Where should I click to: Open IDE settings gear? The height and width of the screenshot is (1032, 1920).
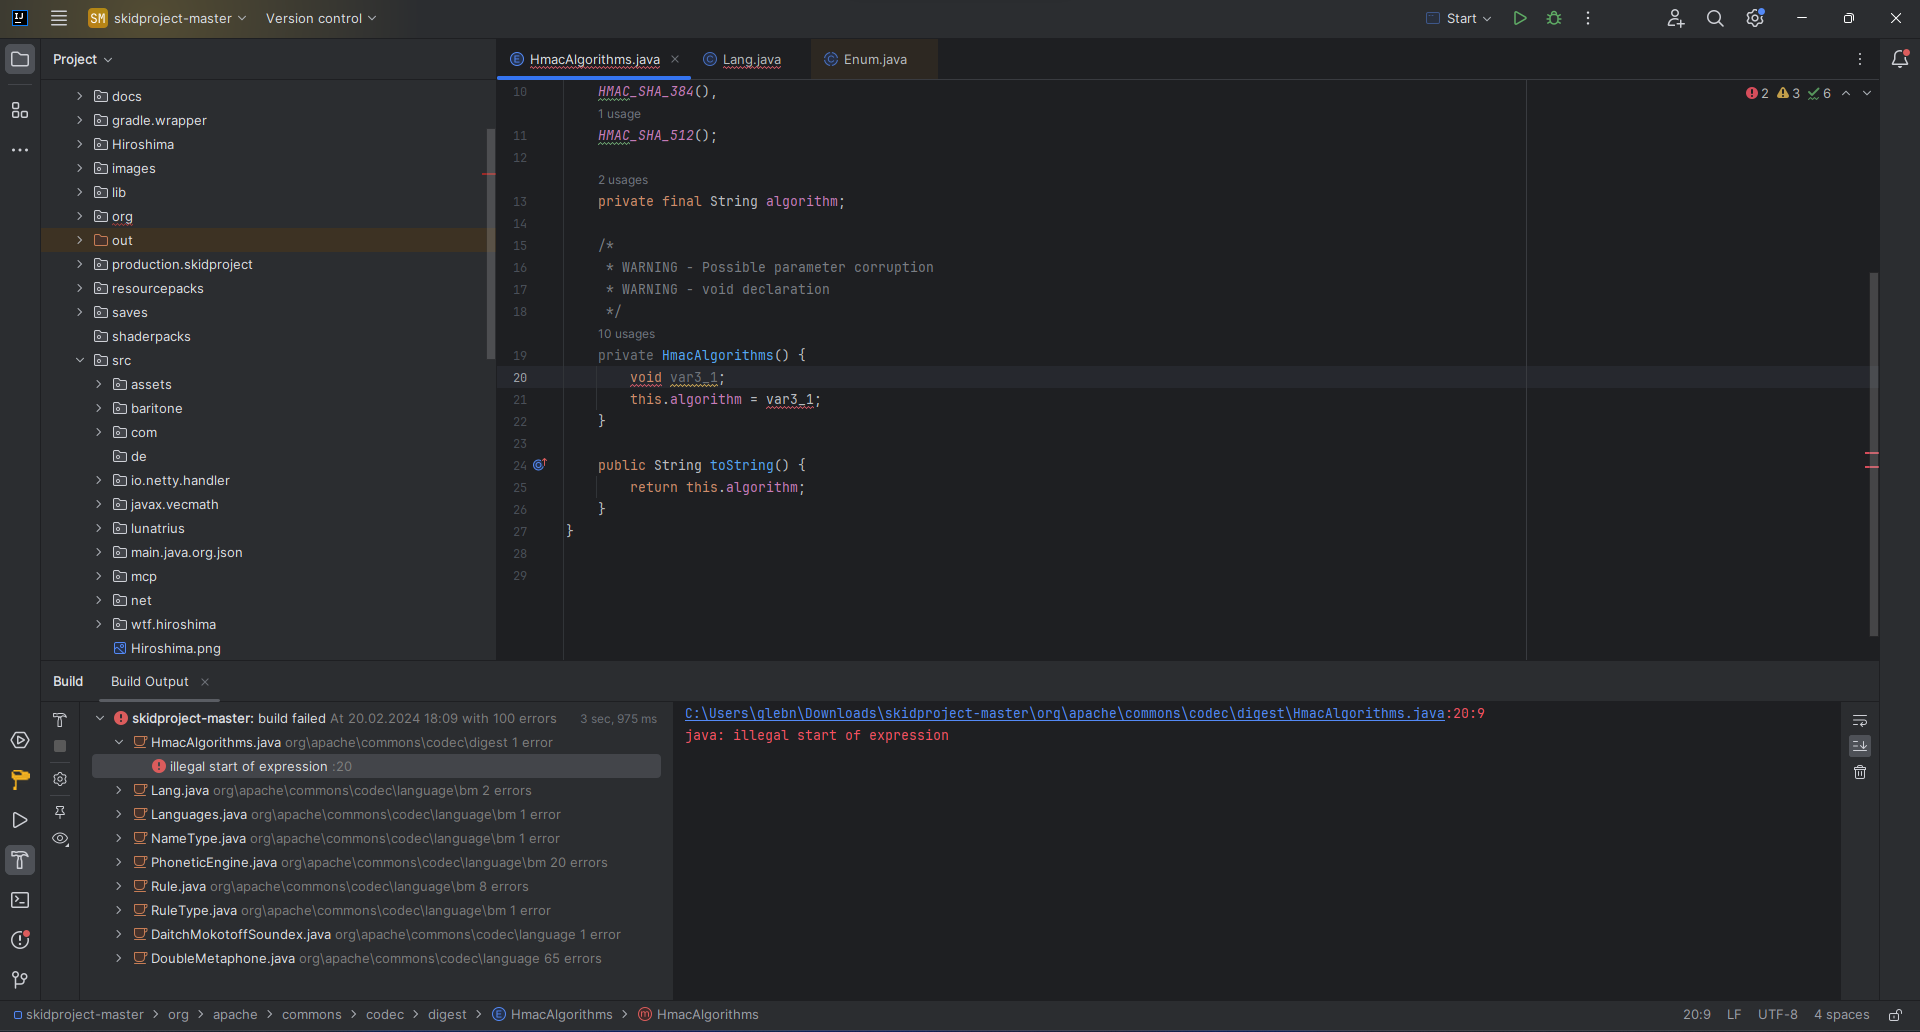coord(1755,18)
